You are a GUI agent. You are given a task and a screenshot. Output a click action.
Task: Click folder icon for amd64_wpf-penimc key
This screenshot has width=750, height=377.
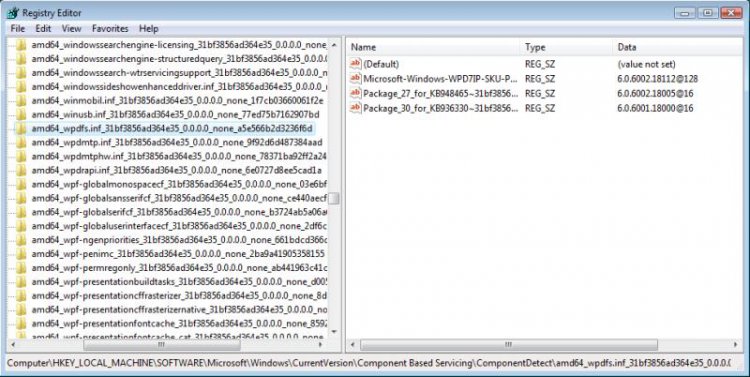coord(21,254)
